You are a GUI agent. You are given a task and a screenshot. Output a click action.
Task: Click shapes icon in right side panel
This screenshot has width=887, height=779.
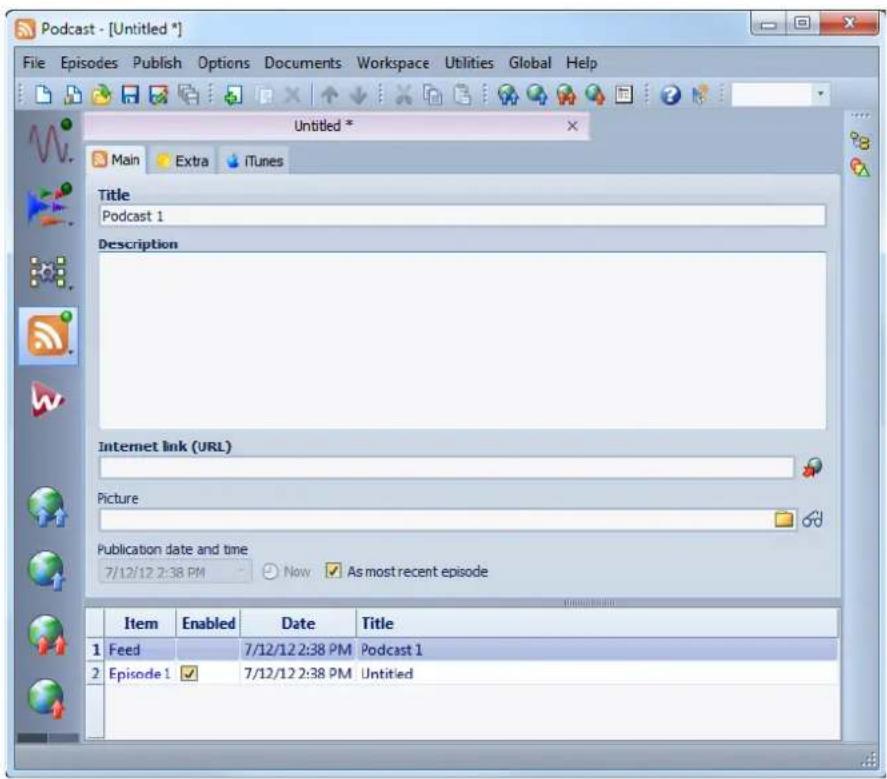tap(860, 167)
